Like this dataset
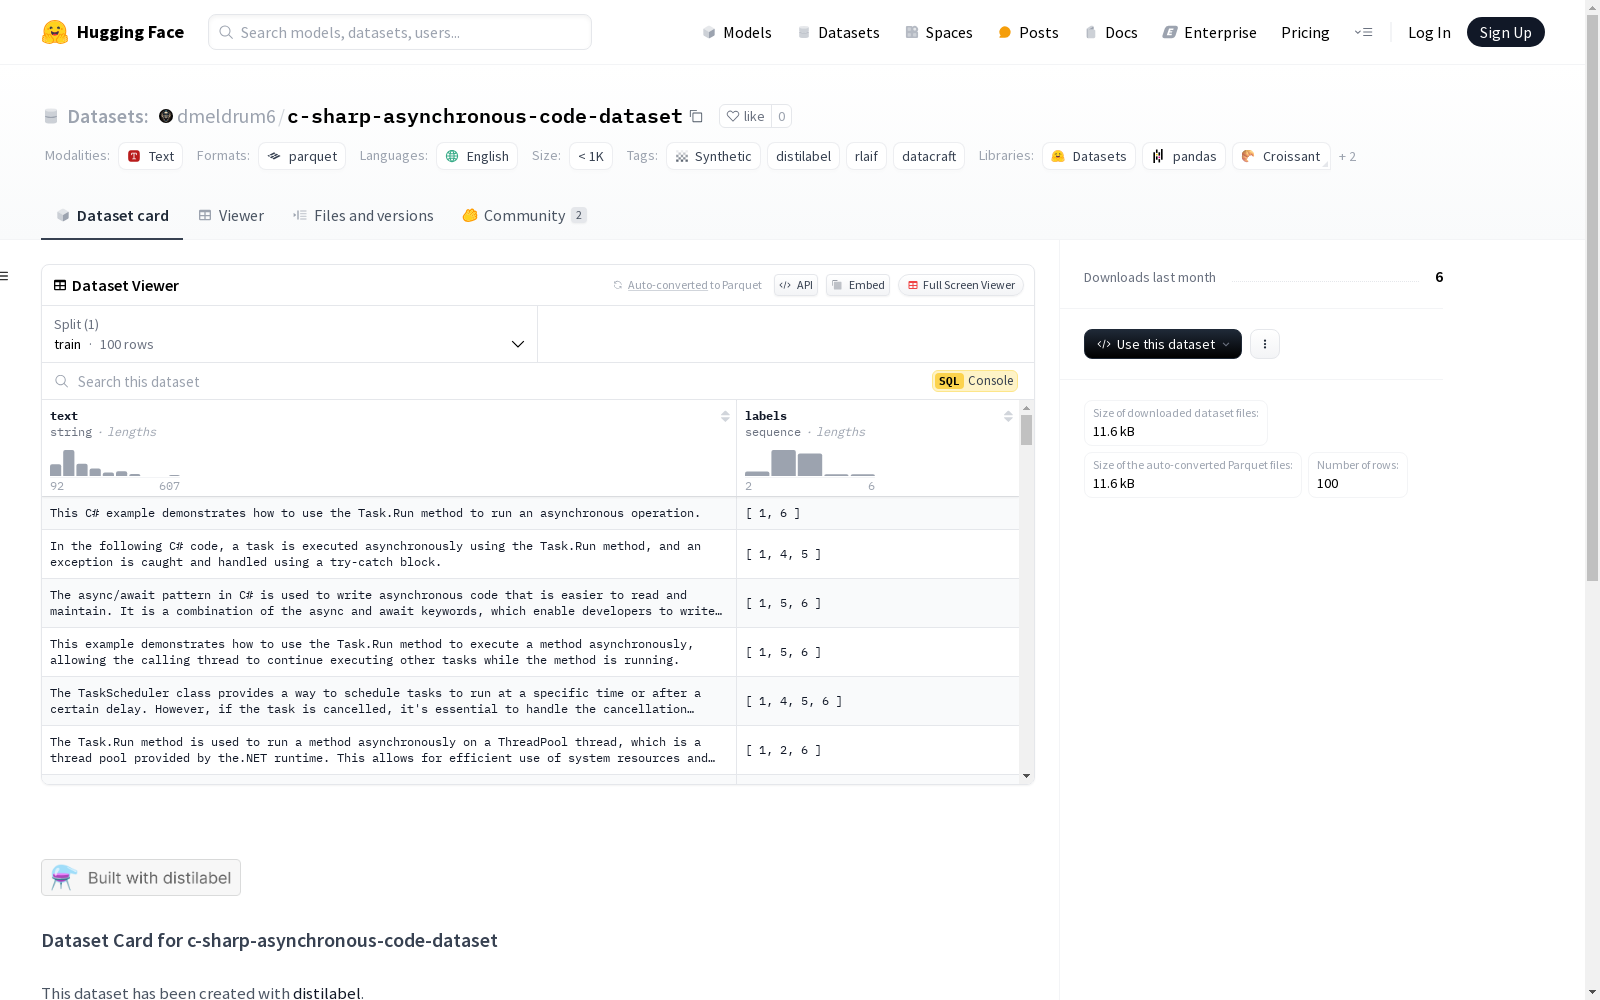Viewport: 1600px width, 1000px height. pos(745,116)
